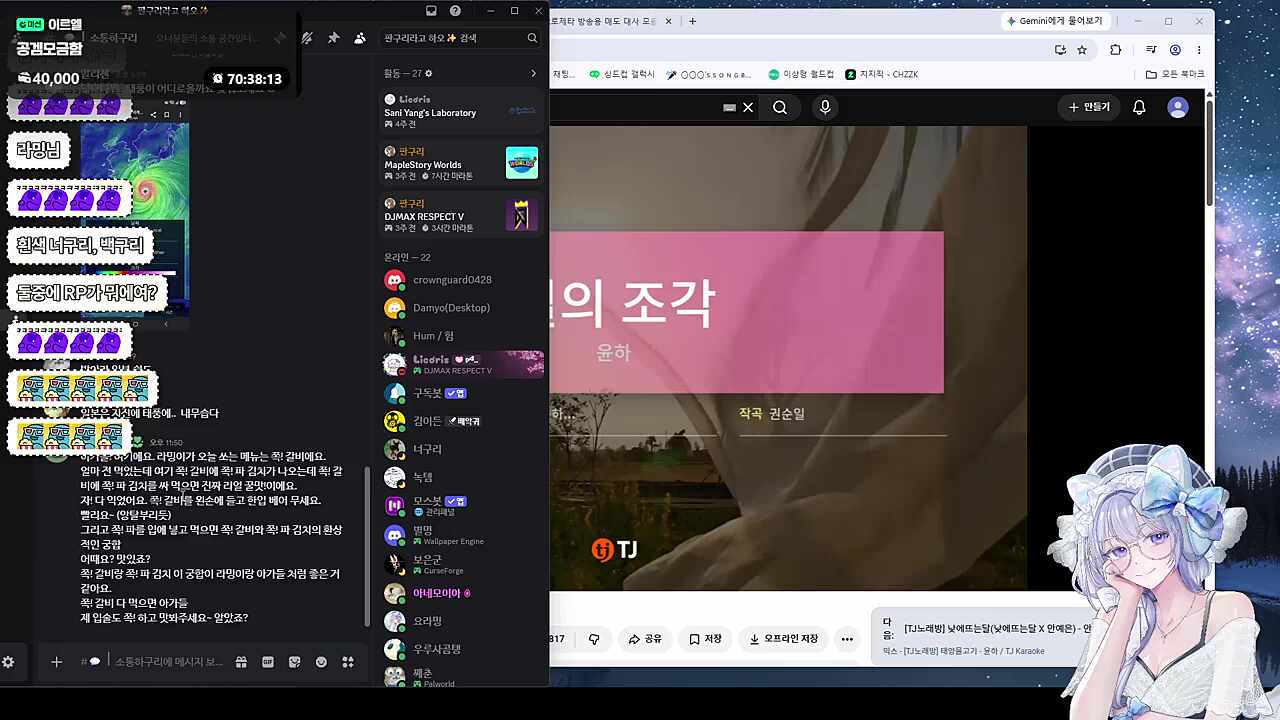Select member 녹템 in the member list

[461, 477]
